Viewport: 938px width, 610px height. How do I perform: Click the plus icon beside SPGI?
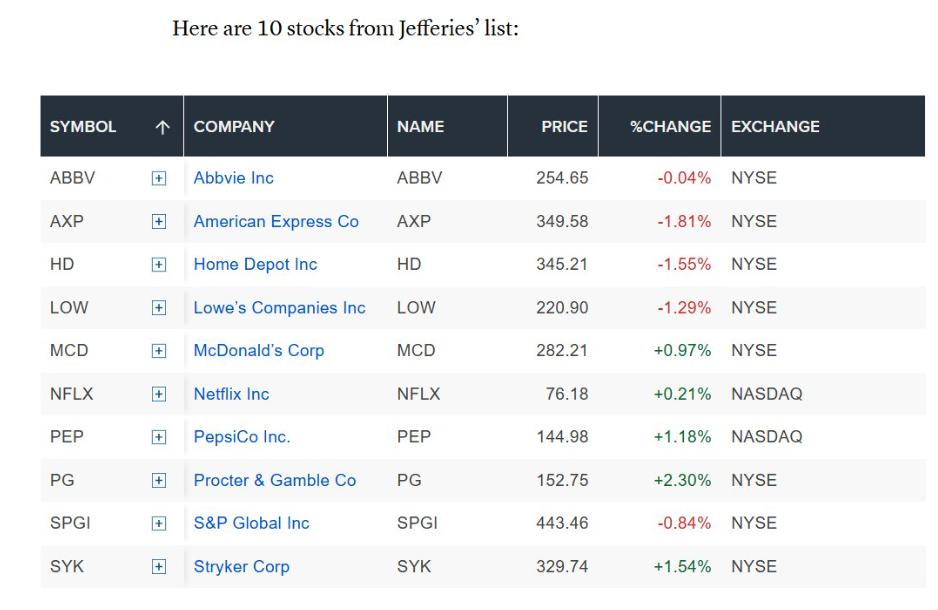click(x=159, y=523)
